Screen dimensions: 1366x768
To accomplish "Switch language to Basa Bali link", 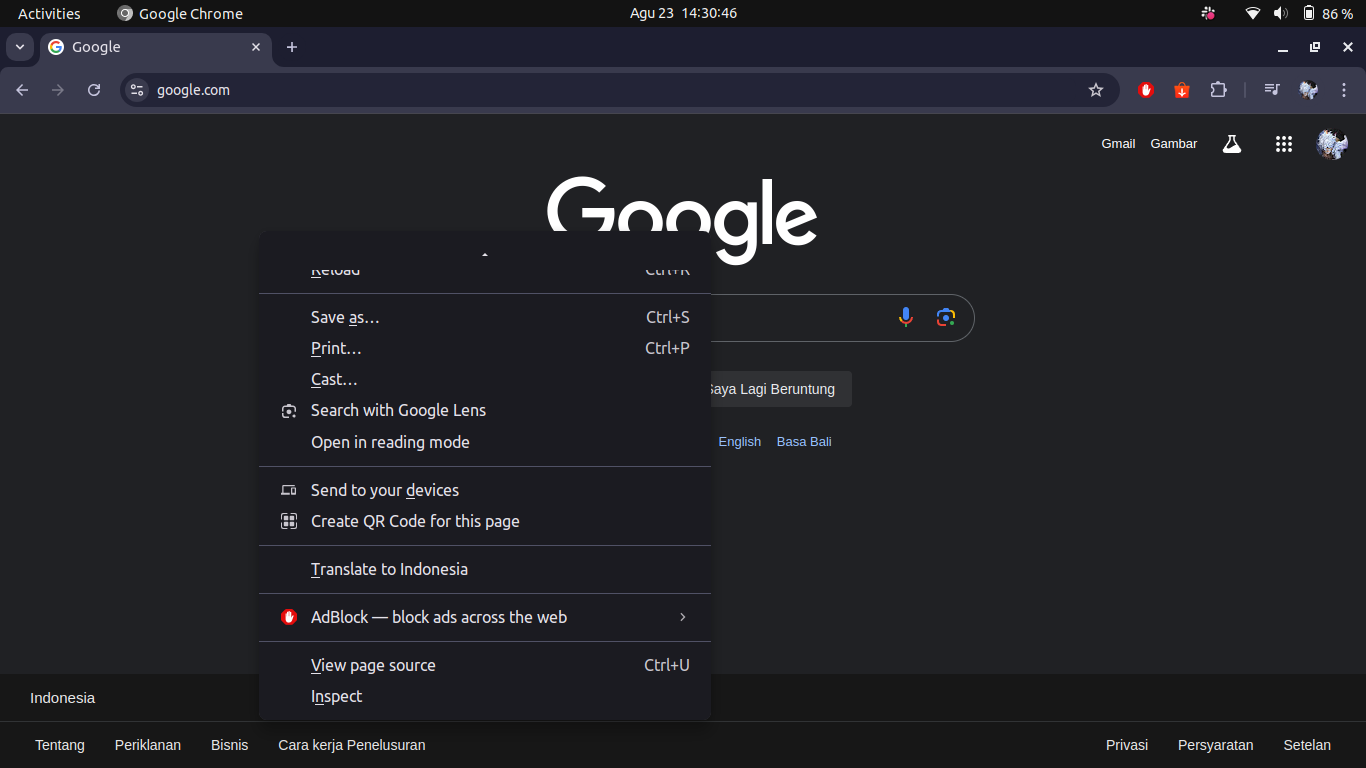I will click(804, 442).
